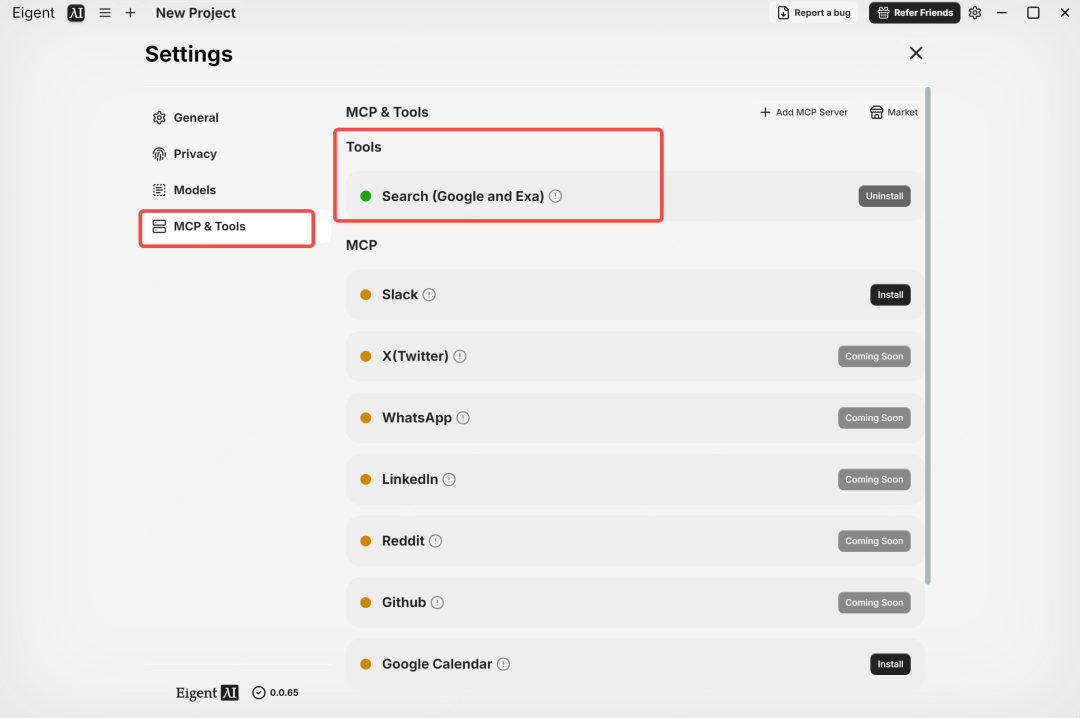1080x718 pixels.
Task: Click info icon next to X(Twitter)
Action: coord(460,356)
